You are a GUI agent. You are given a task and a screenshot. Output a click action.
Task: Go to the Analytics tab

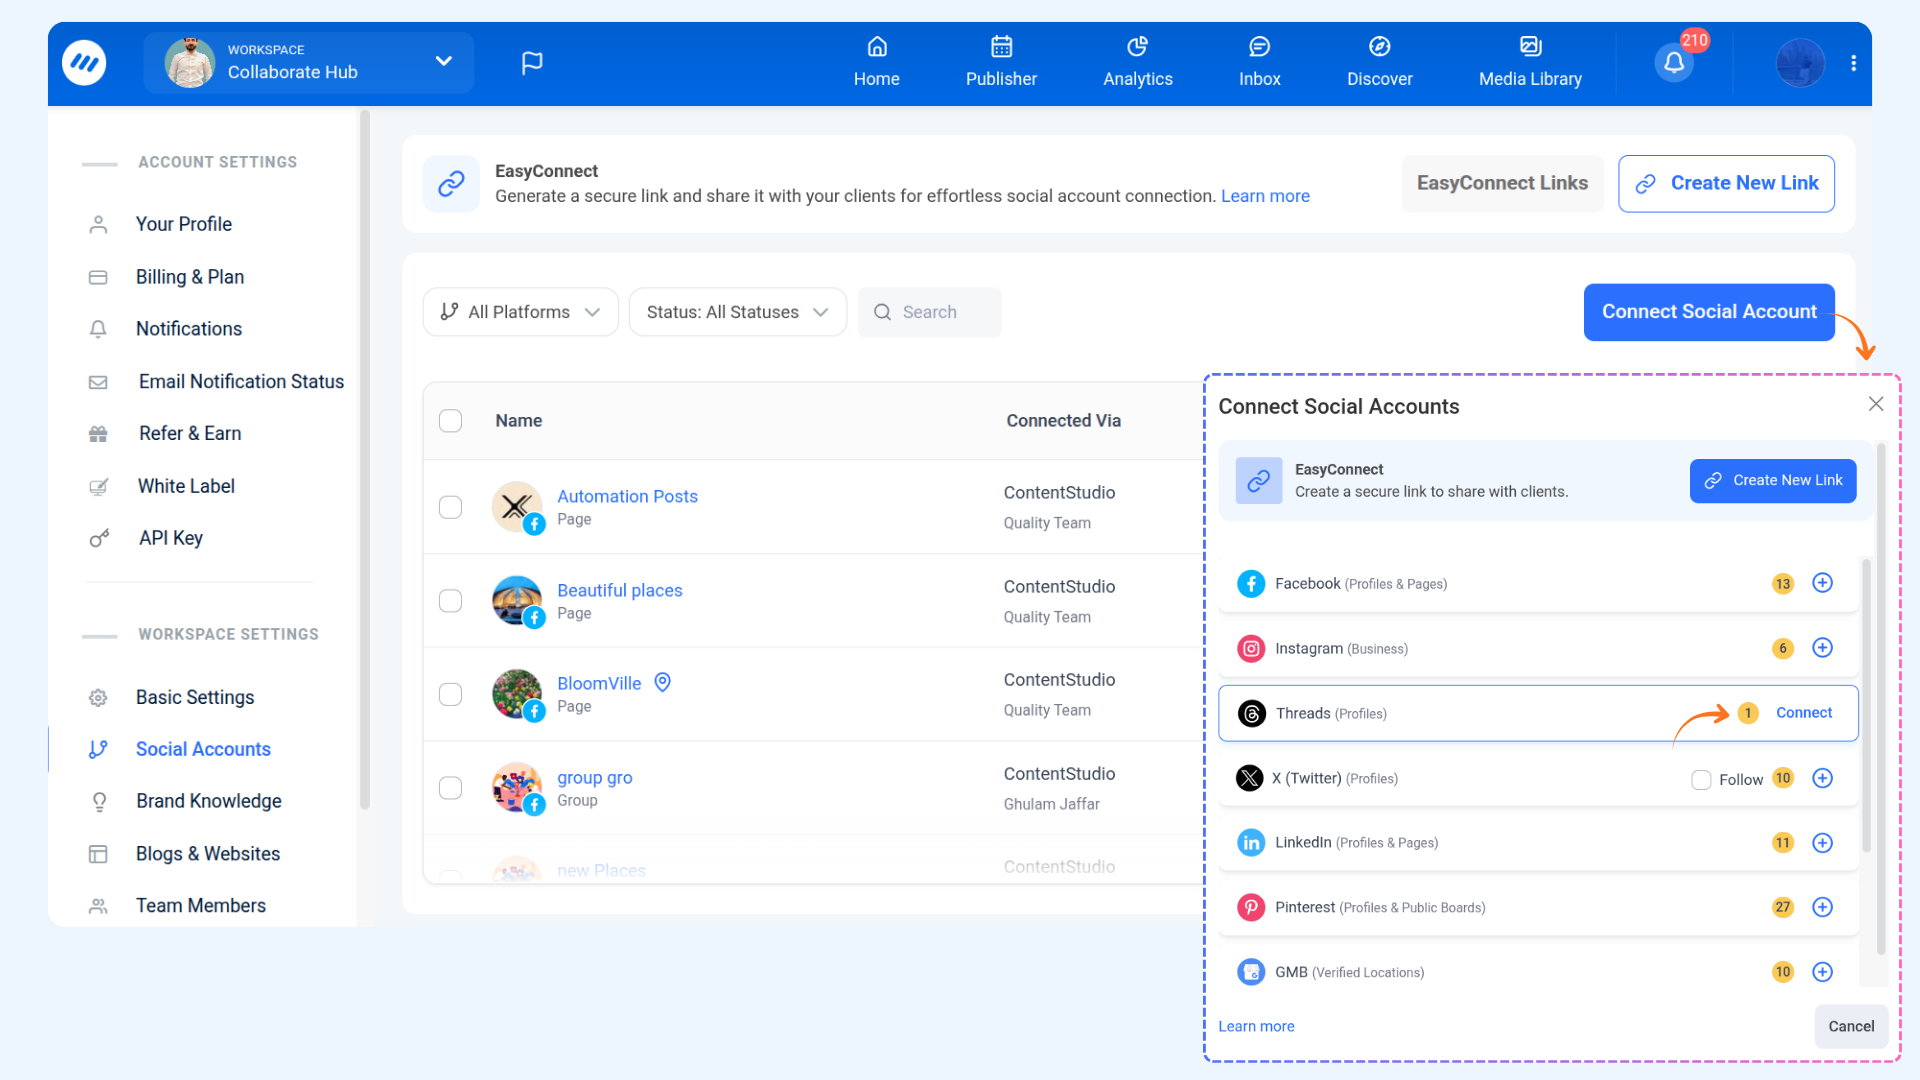1137,62
